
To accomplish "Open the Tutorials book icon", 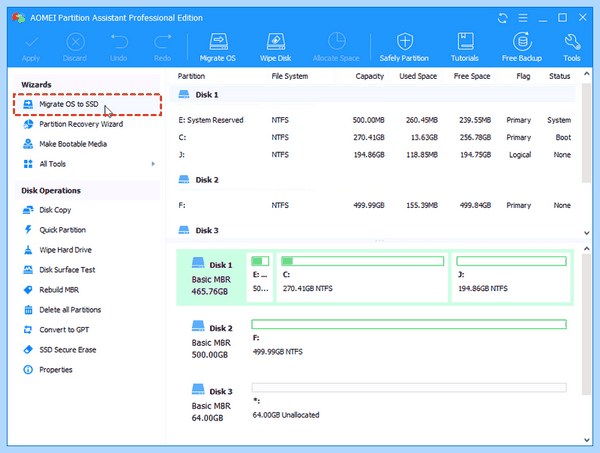I will (465, 42).
